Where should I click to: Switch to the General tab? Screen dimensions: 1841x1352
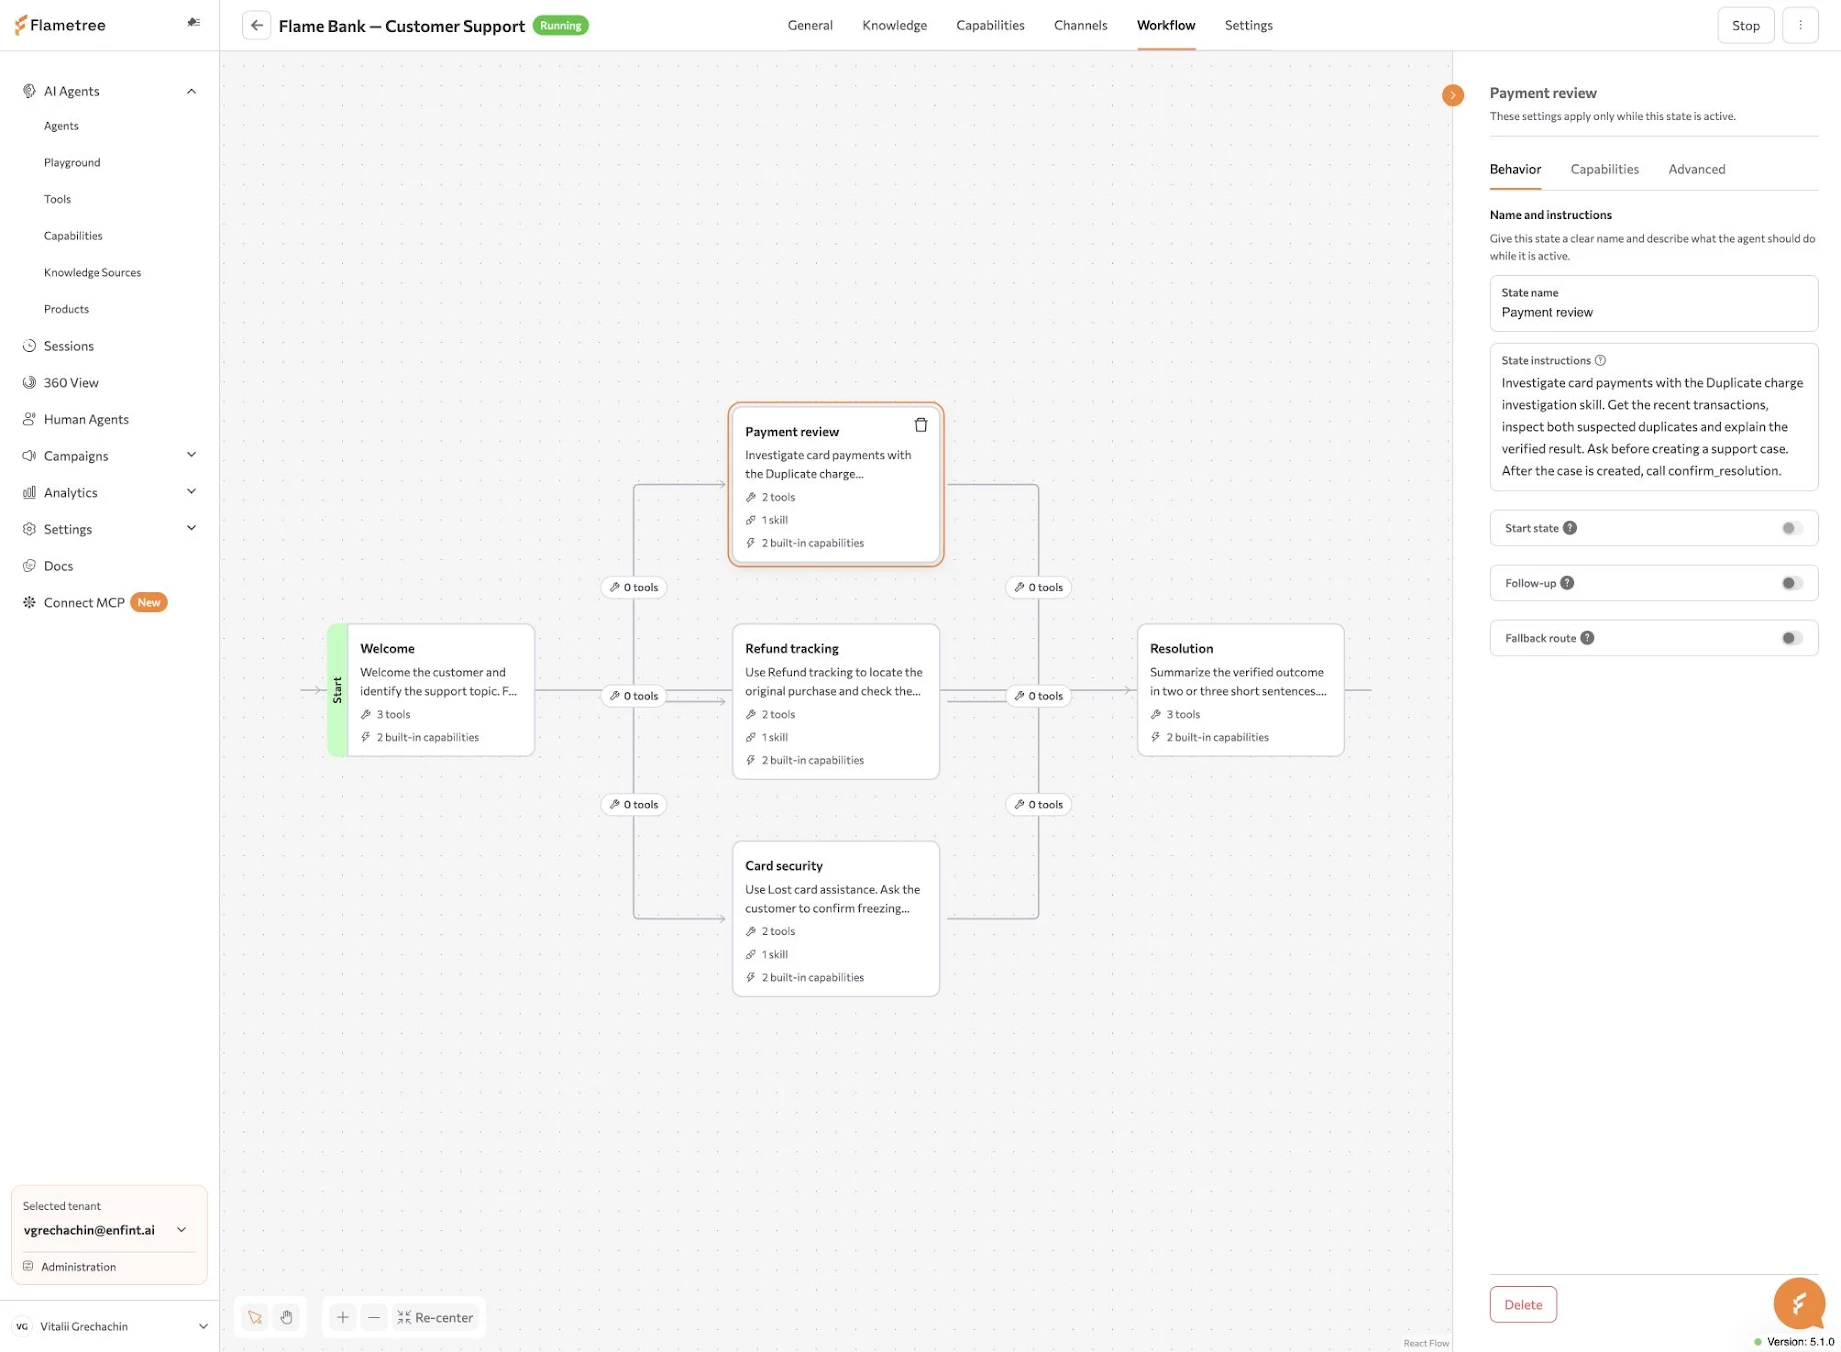coord(810,26)
